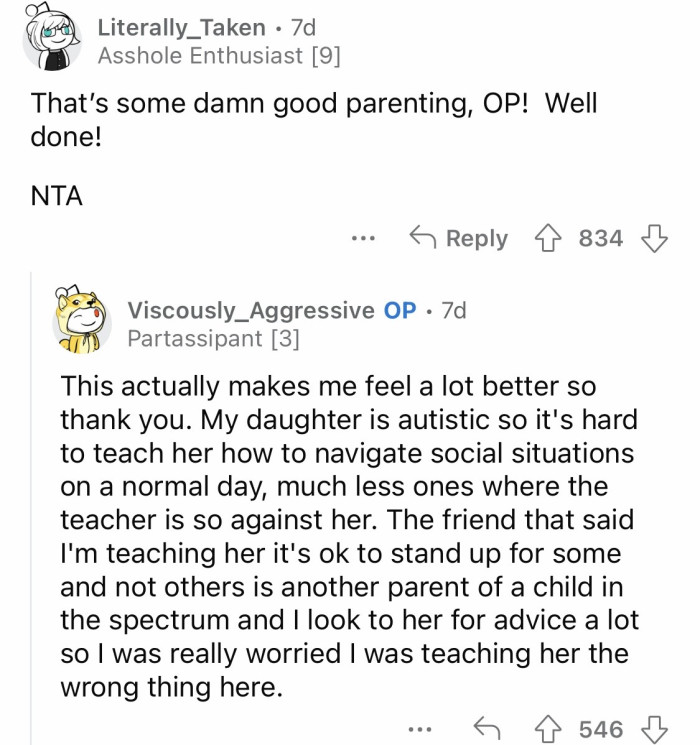
Task: Select the Asshole Enthusiast [9] flair
Action: click(x=219, y=56)
